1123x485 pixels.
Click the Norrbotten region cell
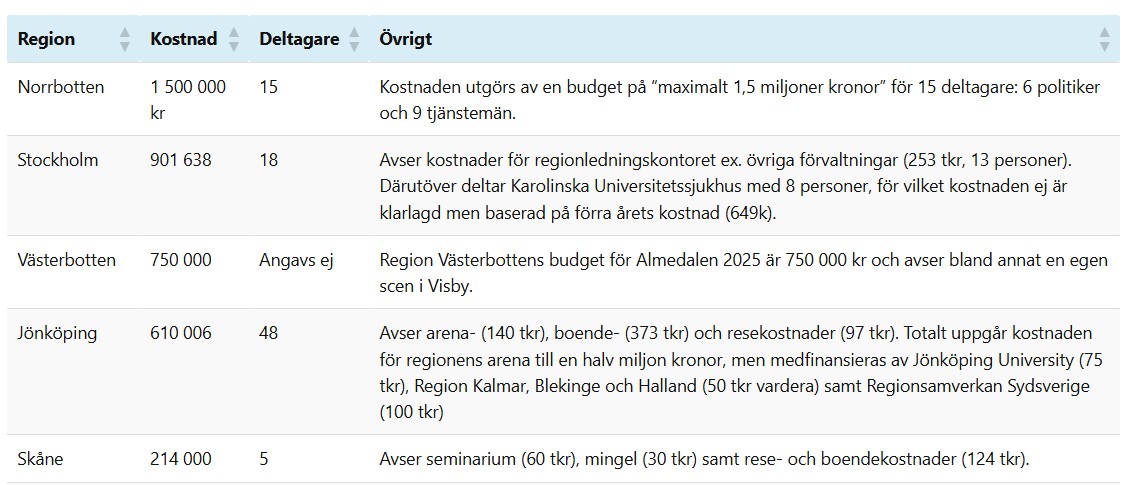[x=61, y=87]
